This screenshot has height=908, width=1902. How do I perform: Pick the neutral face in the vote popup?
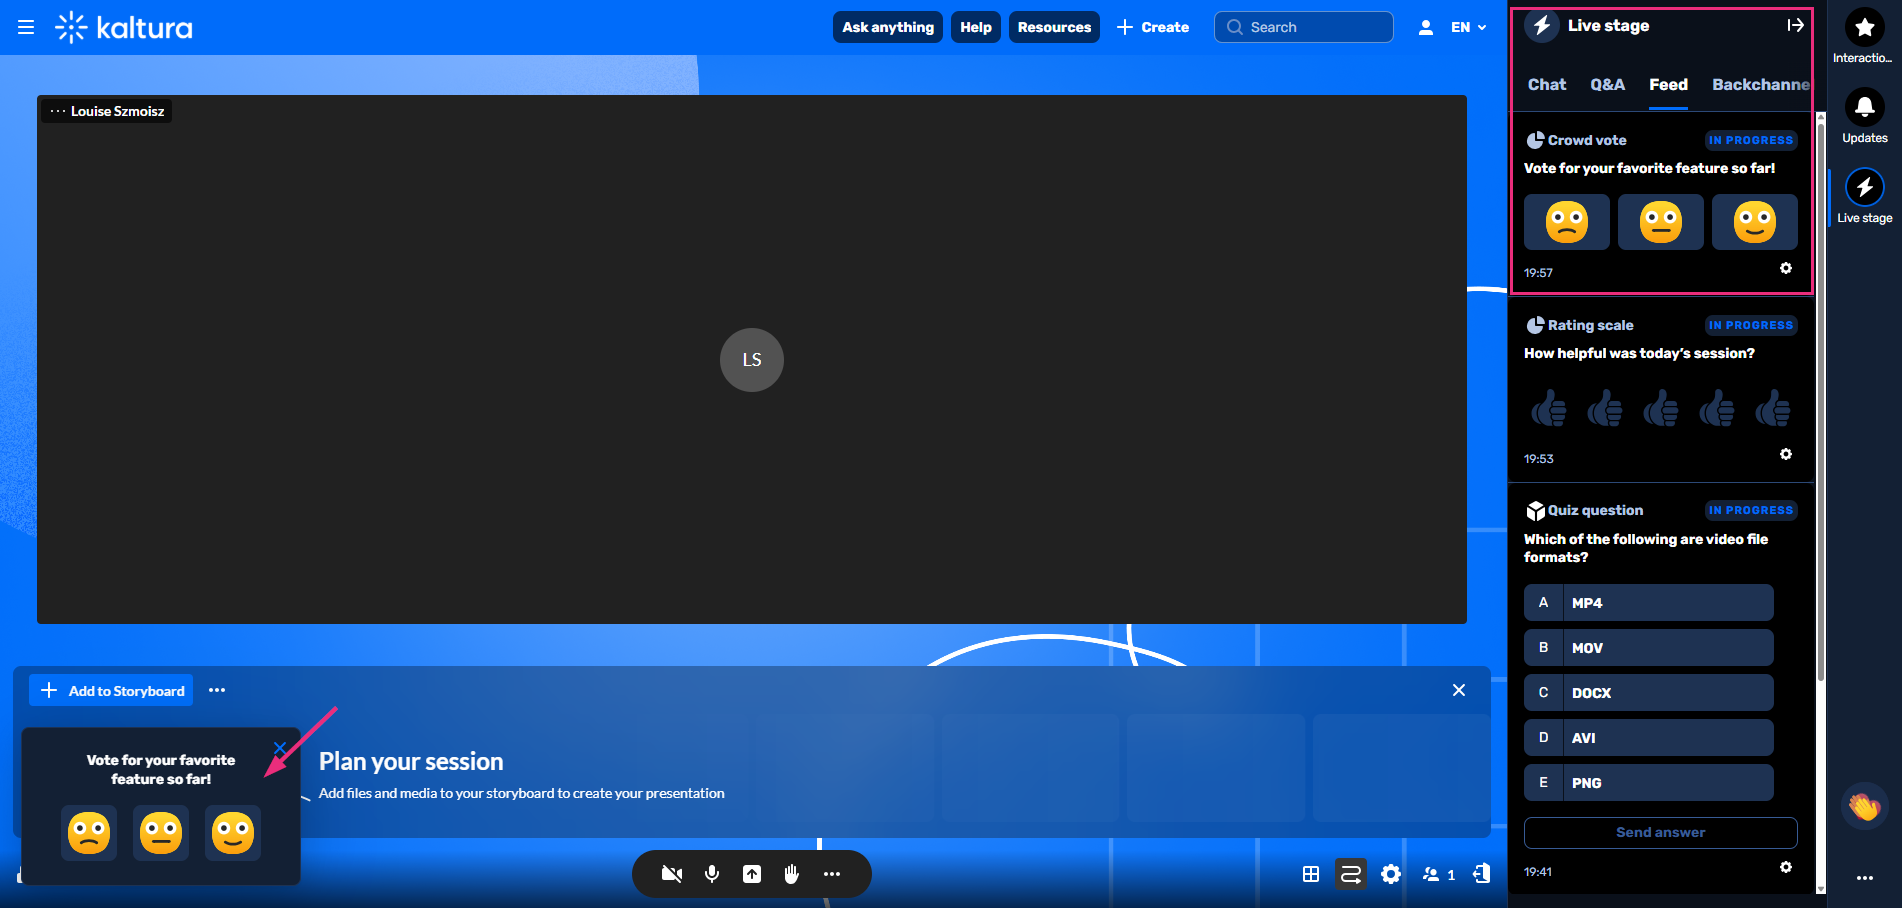[x=161, y=832]
